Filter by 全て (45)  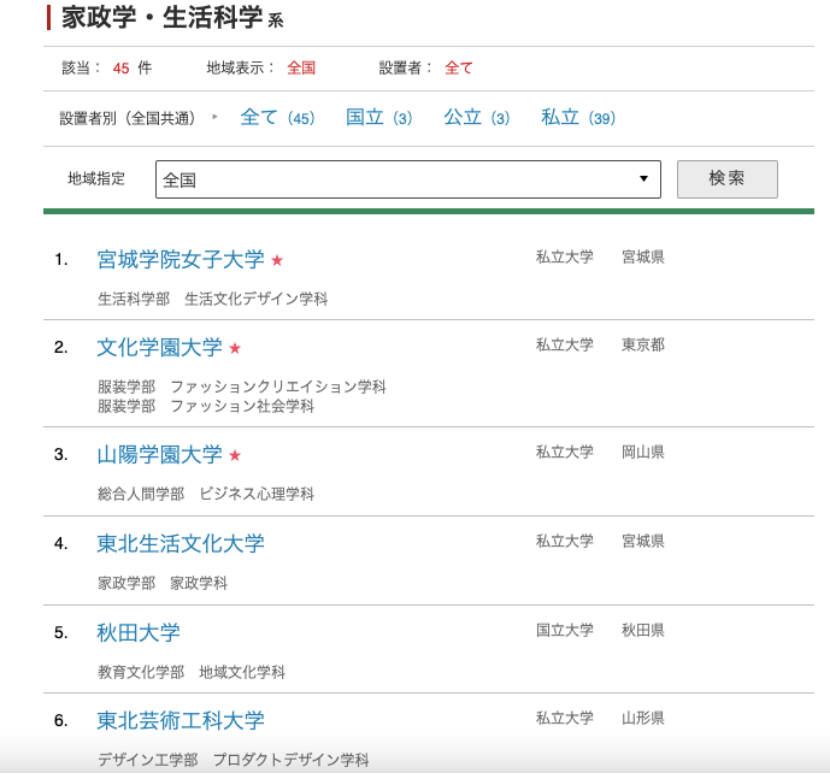tap(277, 117)
